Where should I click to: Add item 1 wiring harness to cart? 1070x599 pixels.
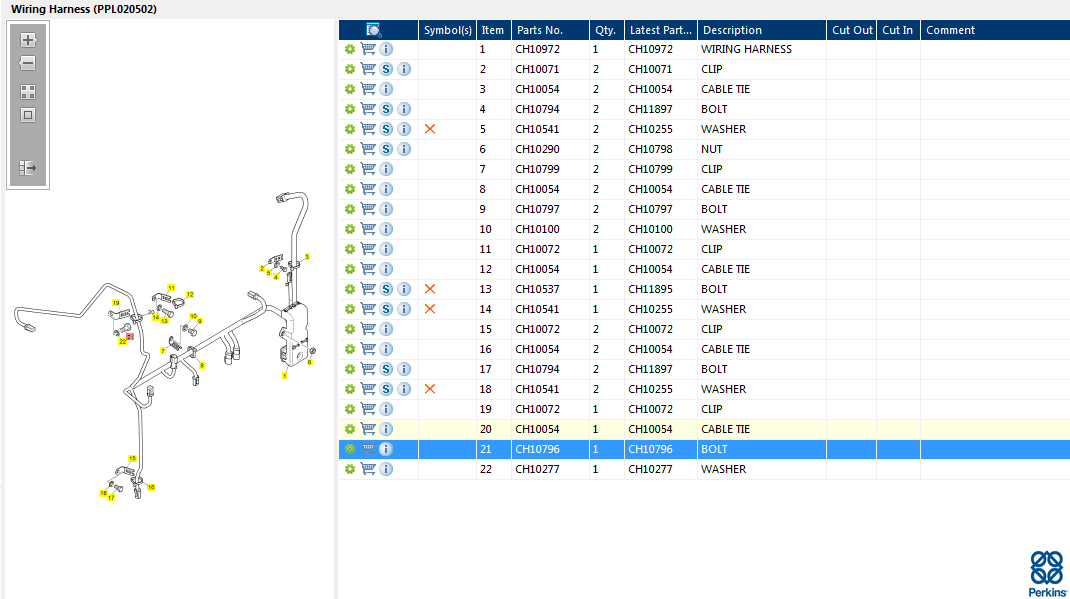pos(368,49)
